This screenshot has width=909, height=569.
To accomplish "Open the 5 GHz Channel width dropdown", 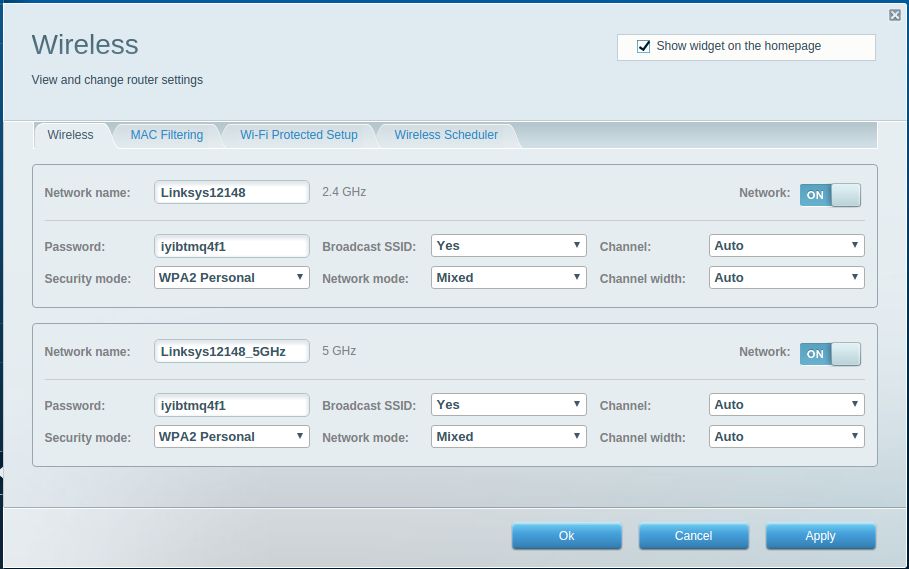I will (786, 436).
